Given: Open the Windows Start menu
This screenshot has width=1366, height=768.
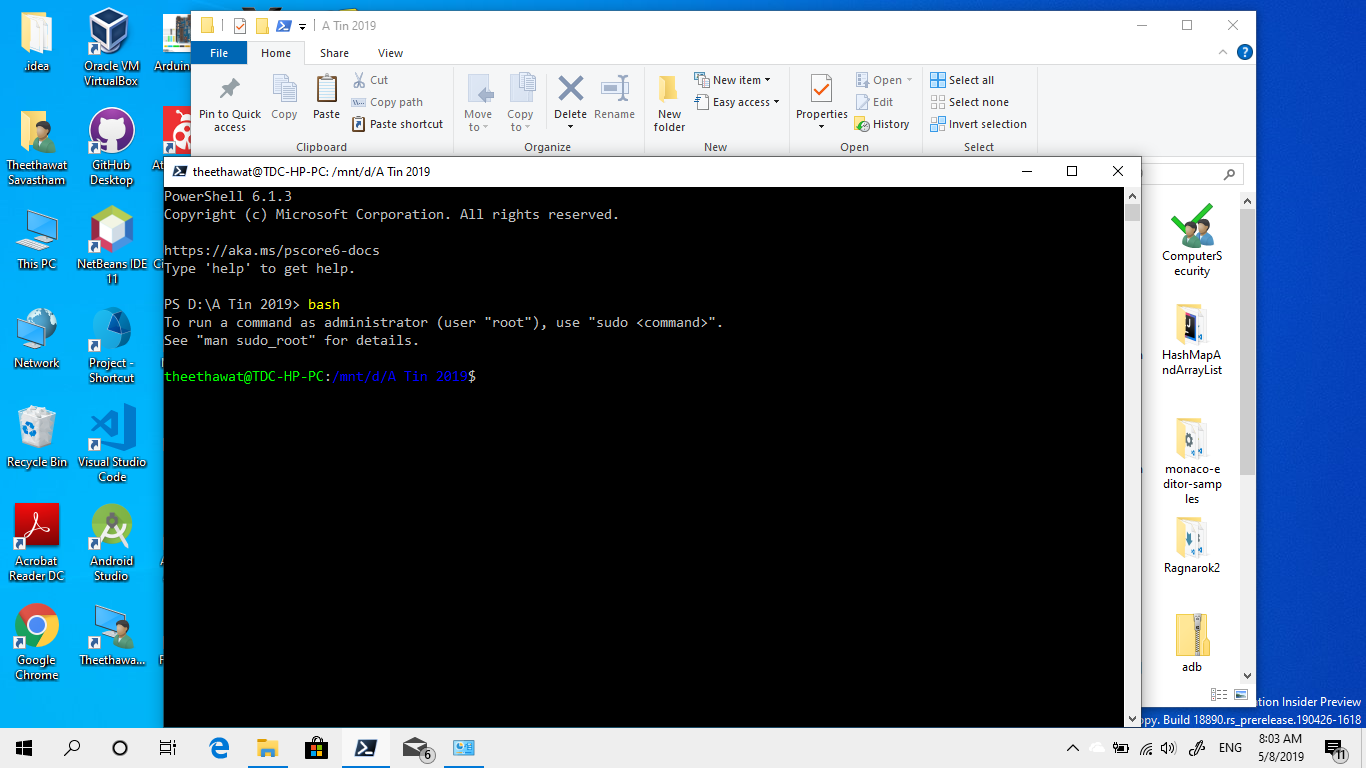Looking at the screenshot, I should coord(24,748).
